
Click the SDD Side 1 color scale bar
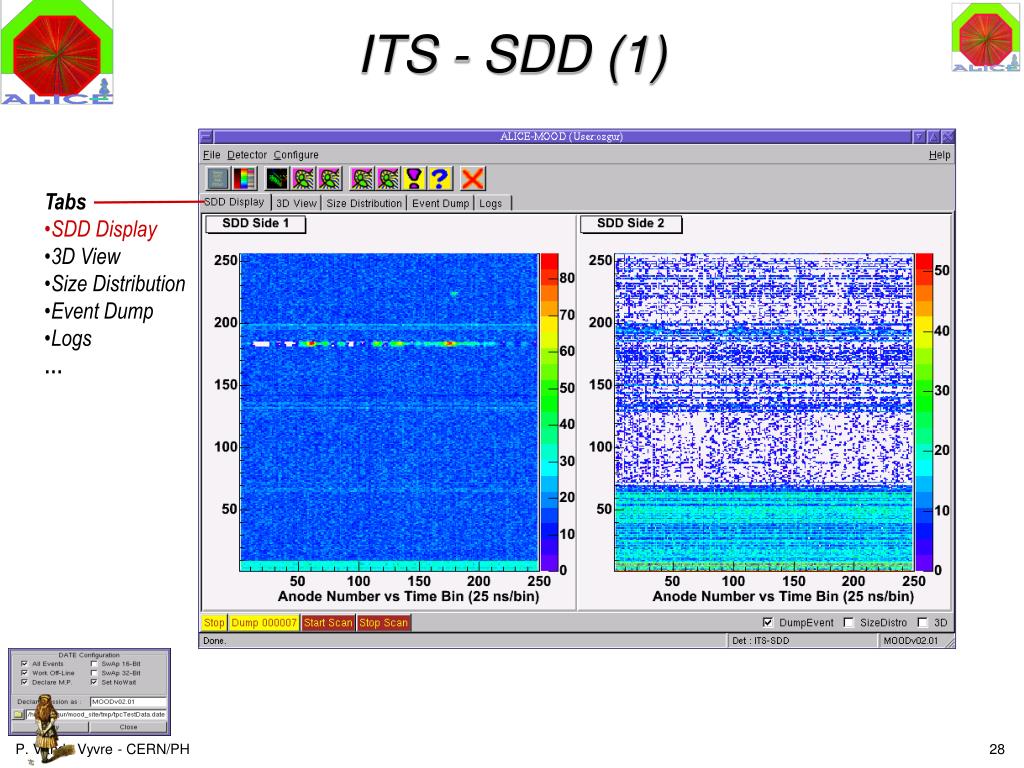[x=549, y=412]
